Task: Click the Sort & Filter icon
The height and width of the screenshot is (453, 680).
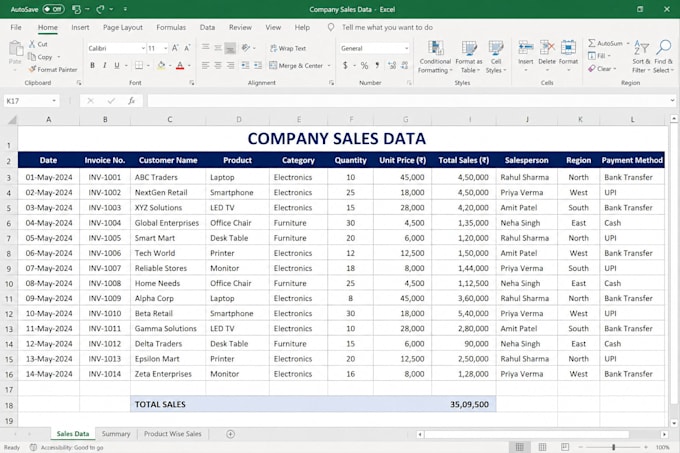Action: point(641,48)
